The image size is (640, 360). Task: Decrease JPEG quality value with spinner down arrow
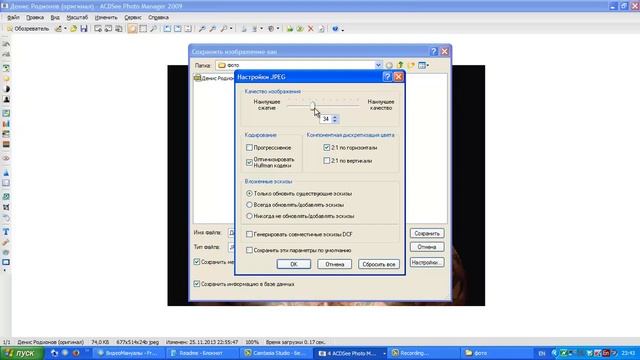coord(335,121)
